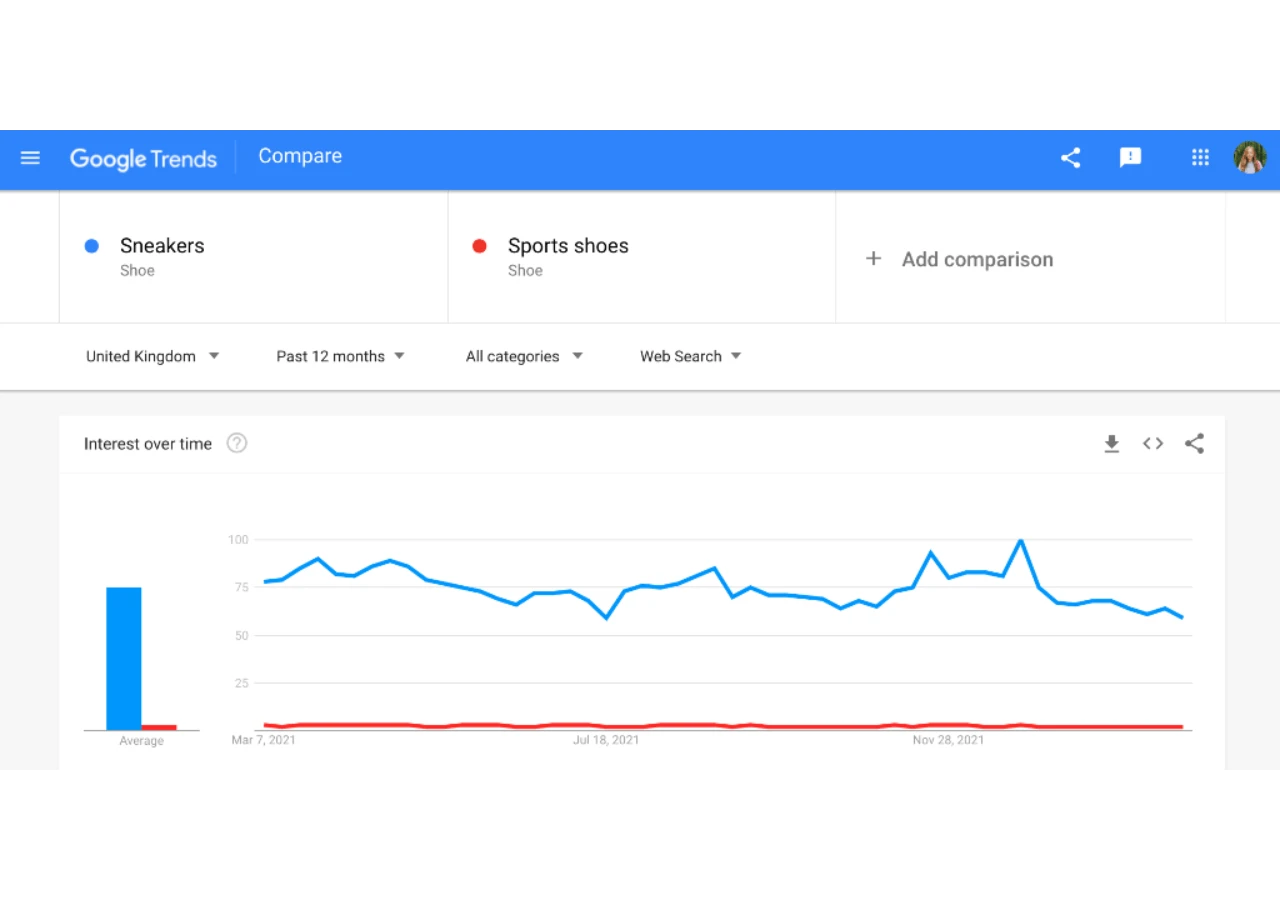Click the blue Sneakers average bar
Image resolution: width=1280 pixels, height=900 pixels.
click(124, 658)
